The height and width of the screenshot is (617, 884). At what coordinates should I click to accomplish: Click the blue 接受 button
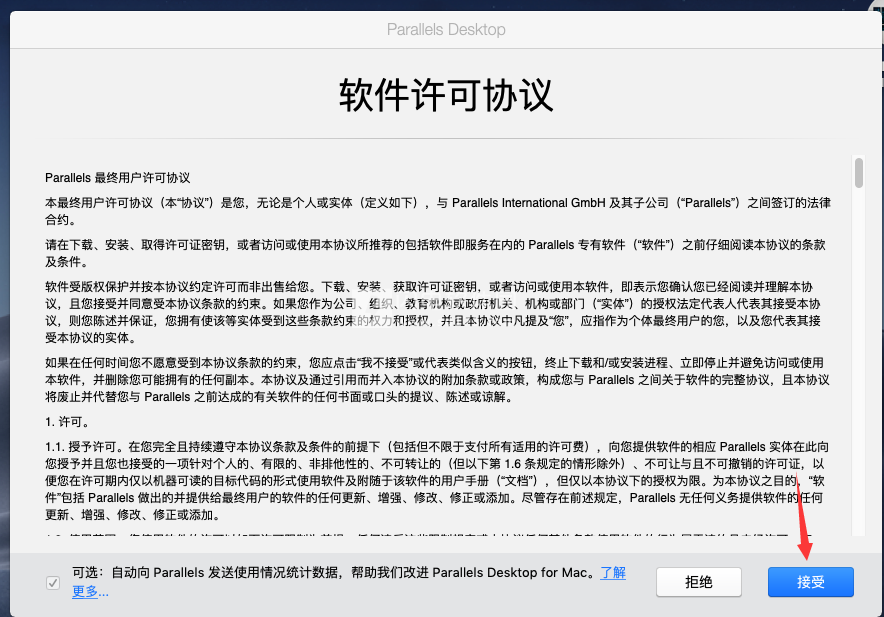[x=810, y=581]
